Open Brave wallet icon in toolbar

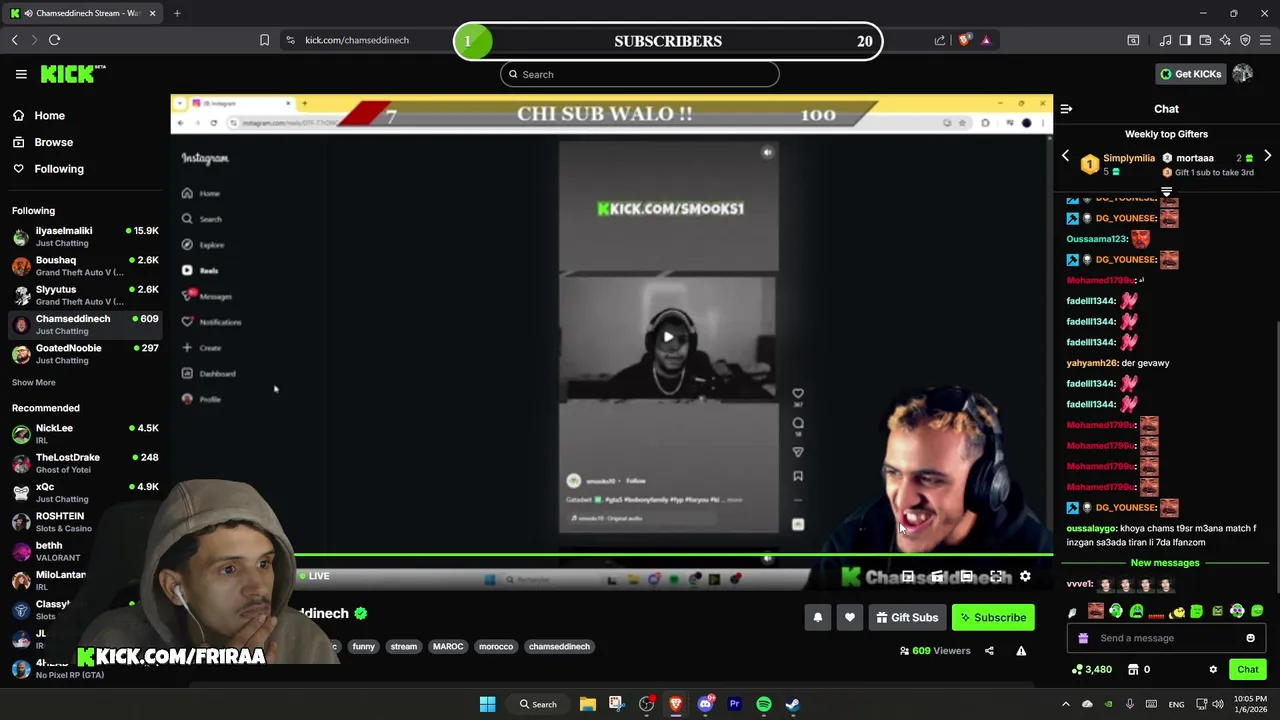[x=1205, y=40]
